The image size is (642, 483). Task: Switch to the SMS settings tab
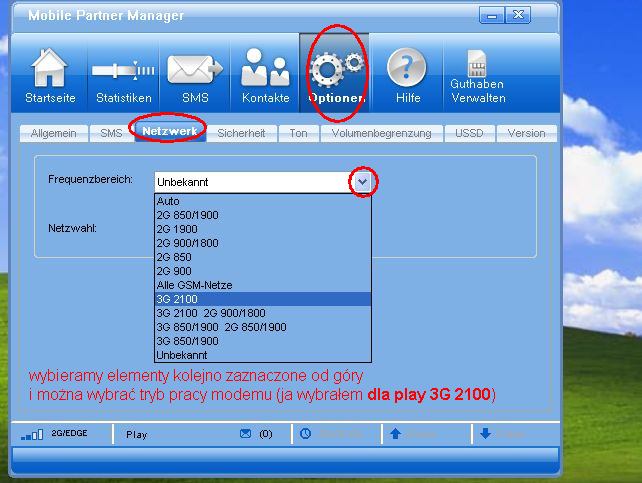point(111,133)
